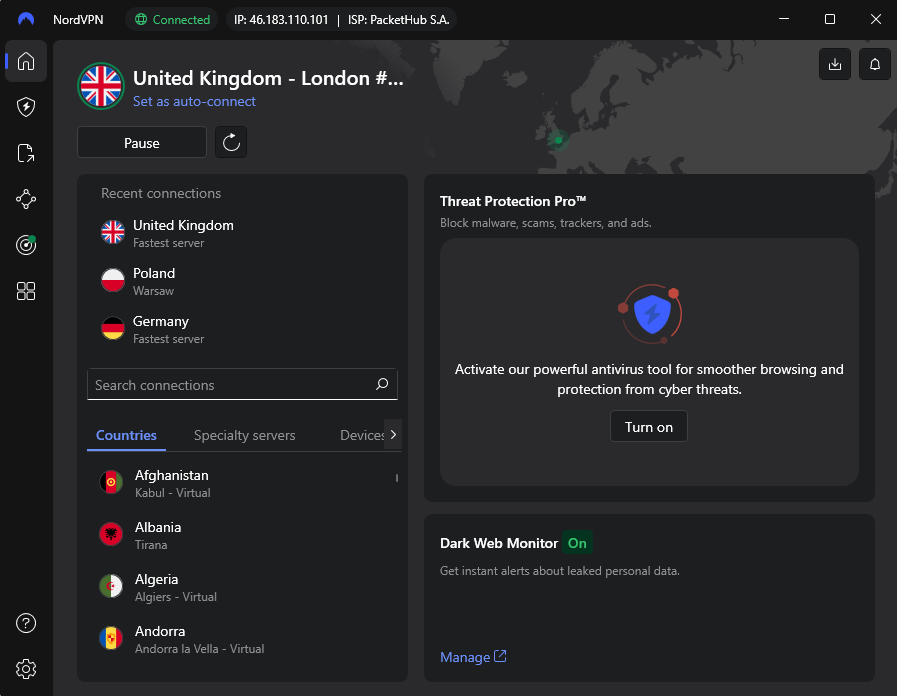Open the Help question mark icon
The width and height of the screenshot is (897, 696).
click(x=26, y=623)
